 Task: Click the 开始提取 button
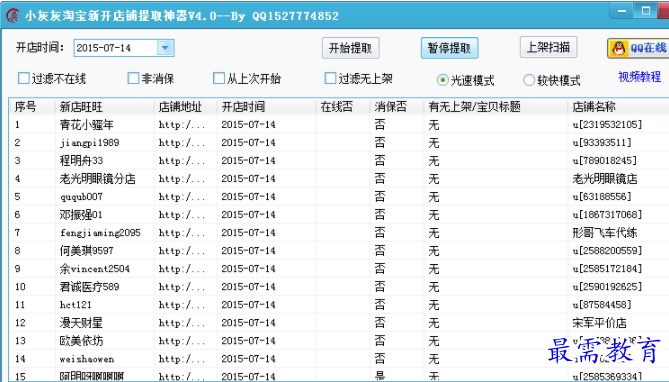[x=351, y=48]
